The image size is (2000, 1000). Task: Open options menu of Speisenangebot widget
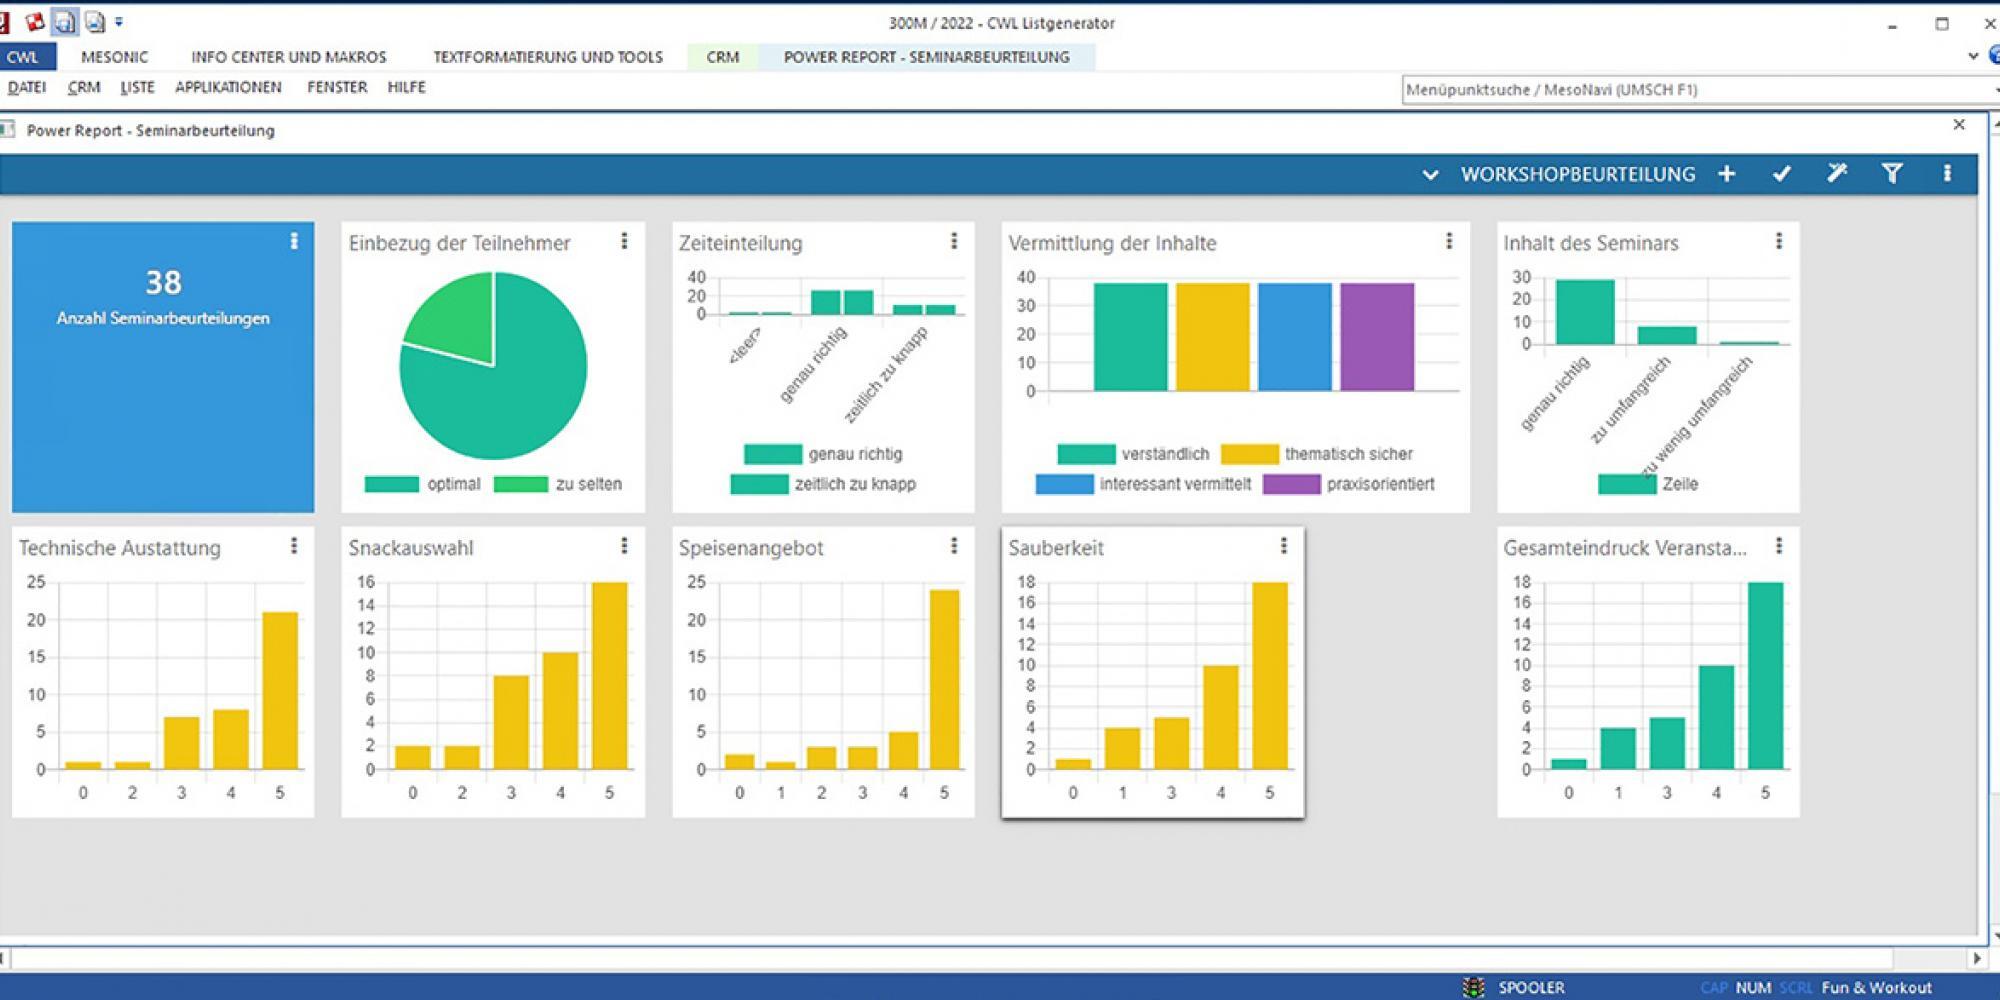point(954,546)
